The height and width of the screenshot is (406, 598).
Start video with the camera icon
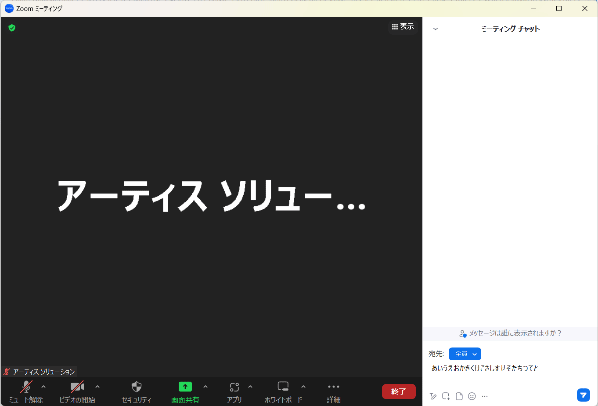[x=77, y=392]
